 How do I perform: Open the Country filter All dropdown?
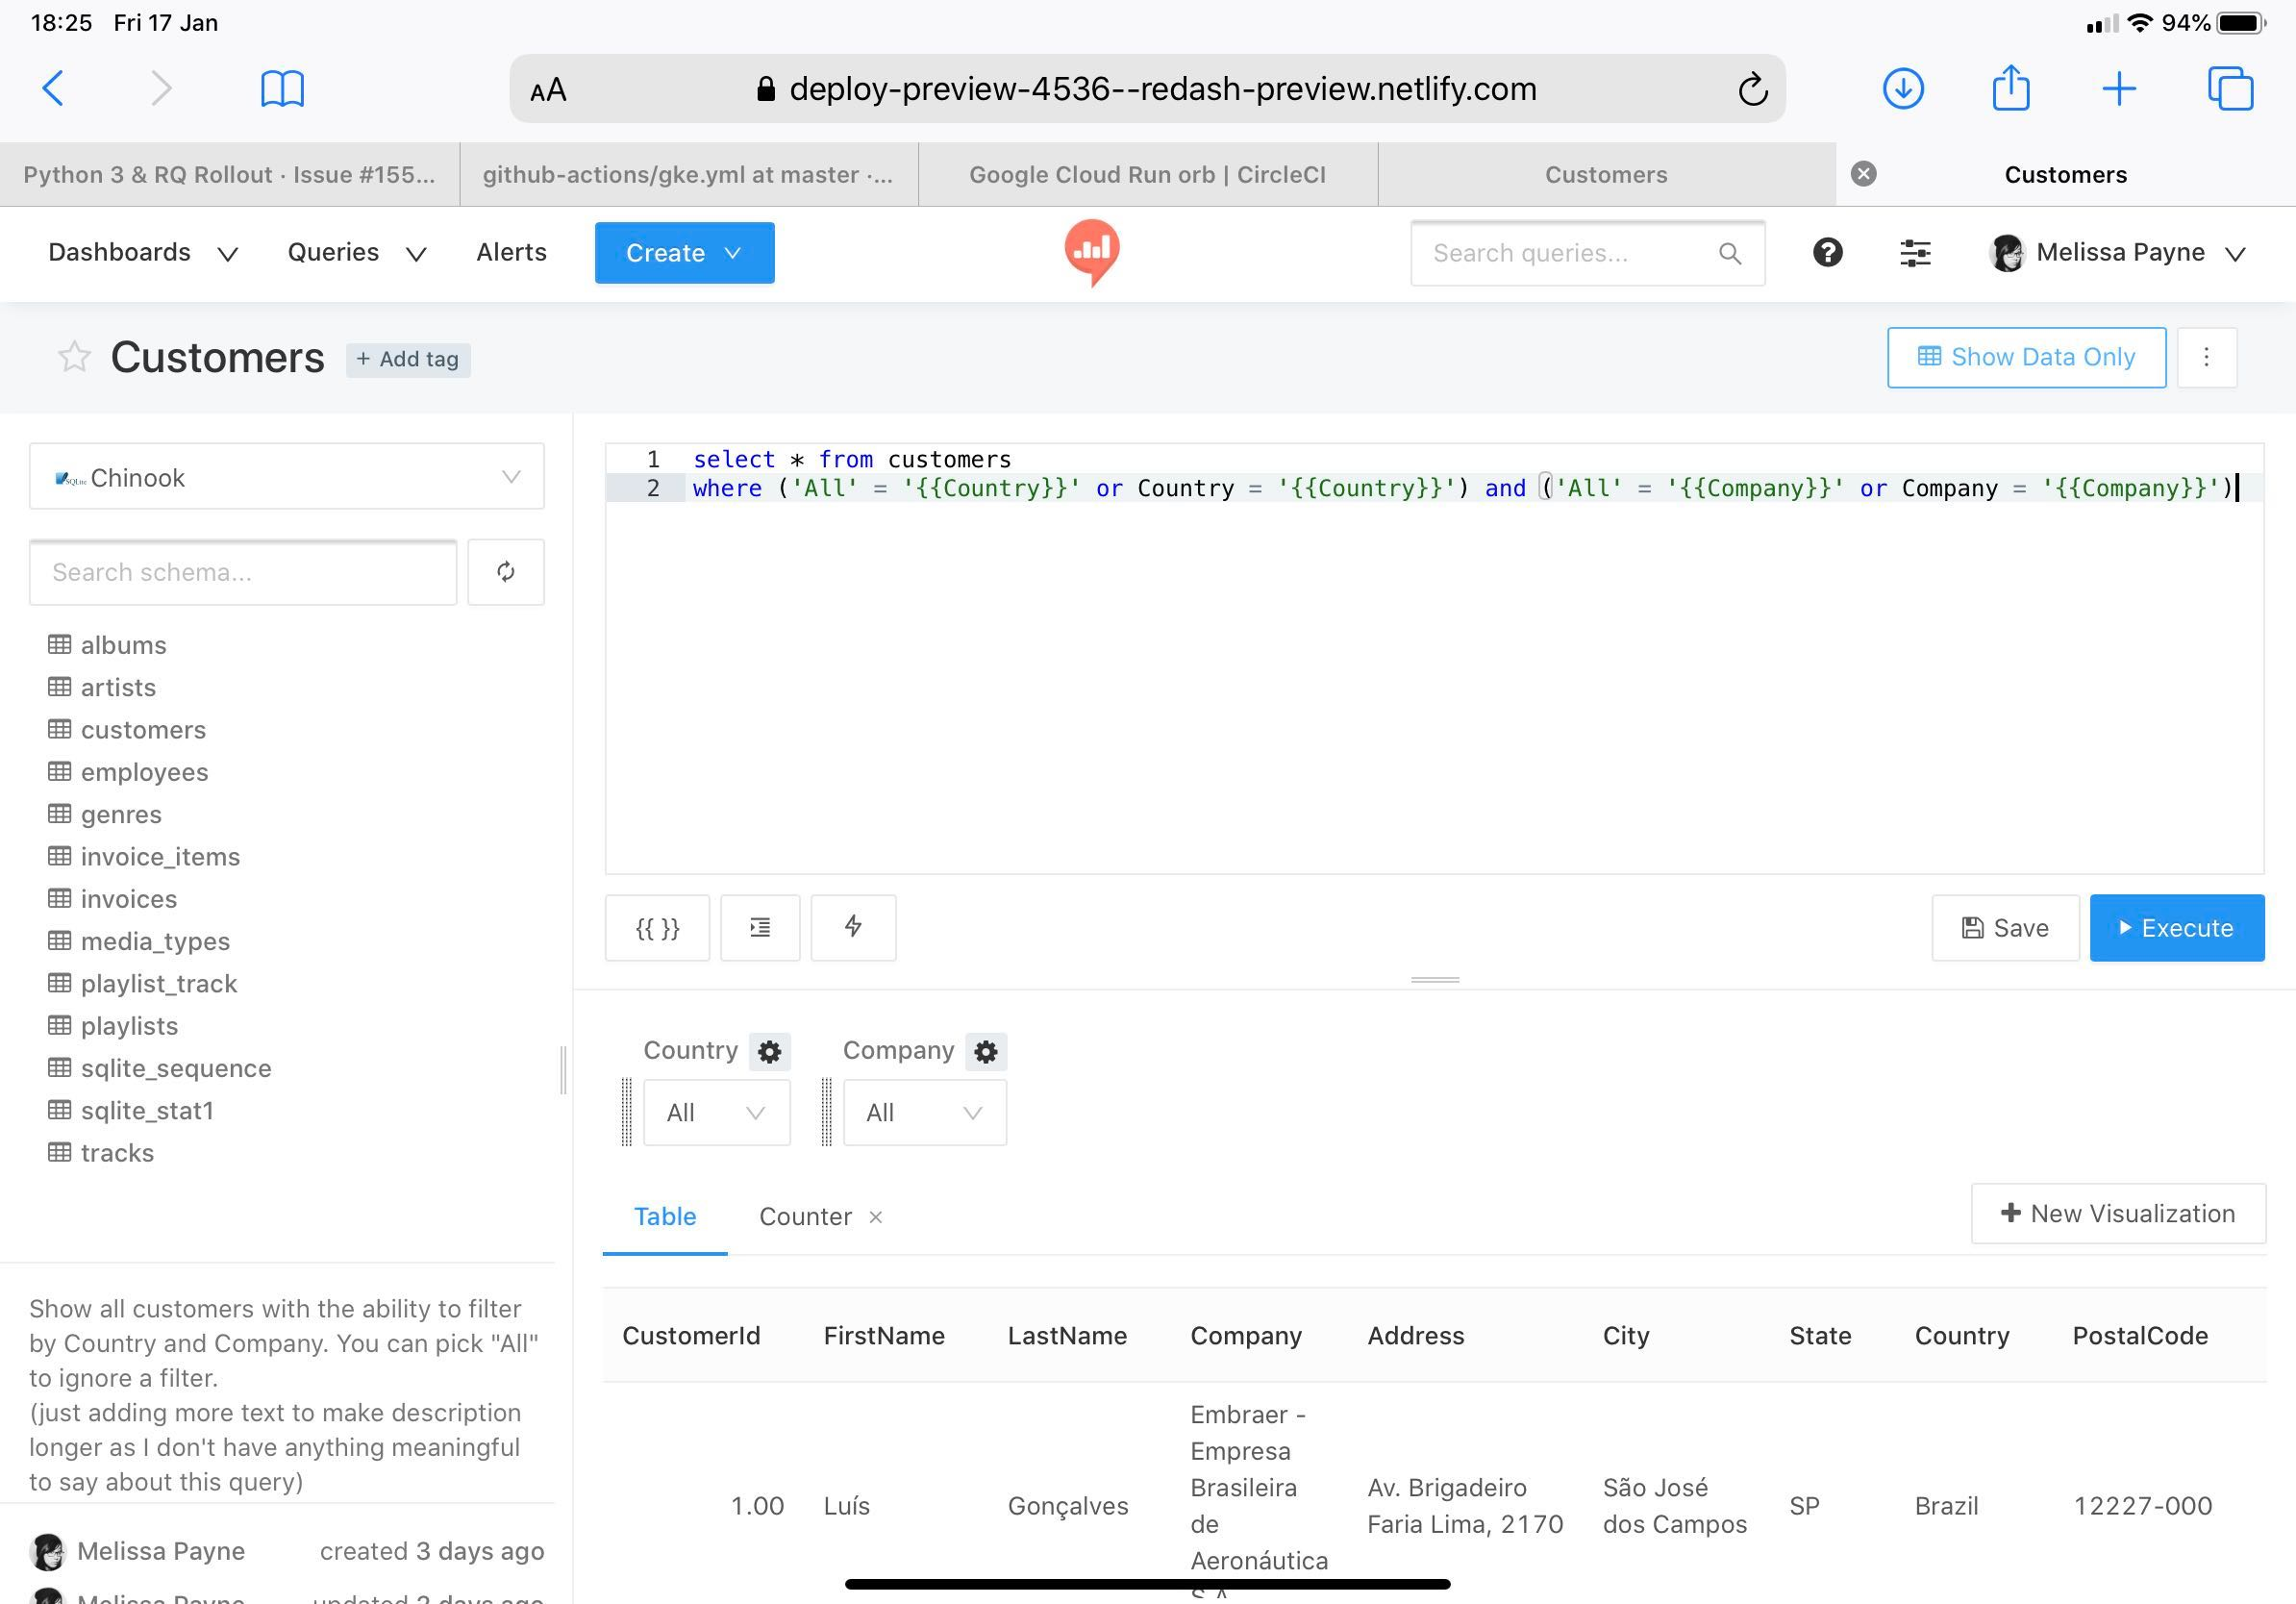716,1112
